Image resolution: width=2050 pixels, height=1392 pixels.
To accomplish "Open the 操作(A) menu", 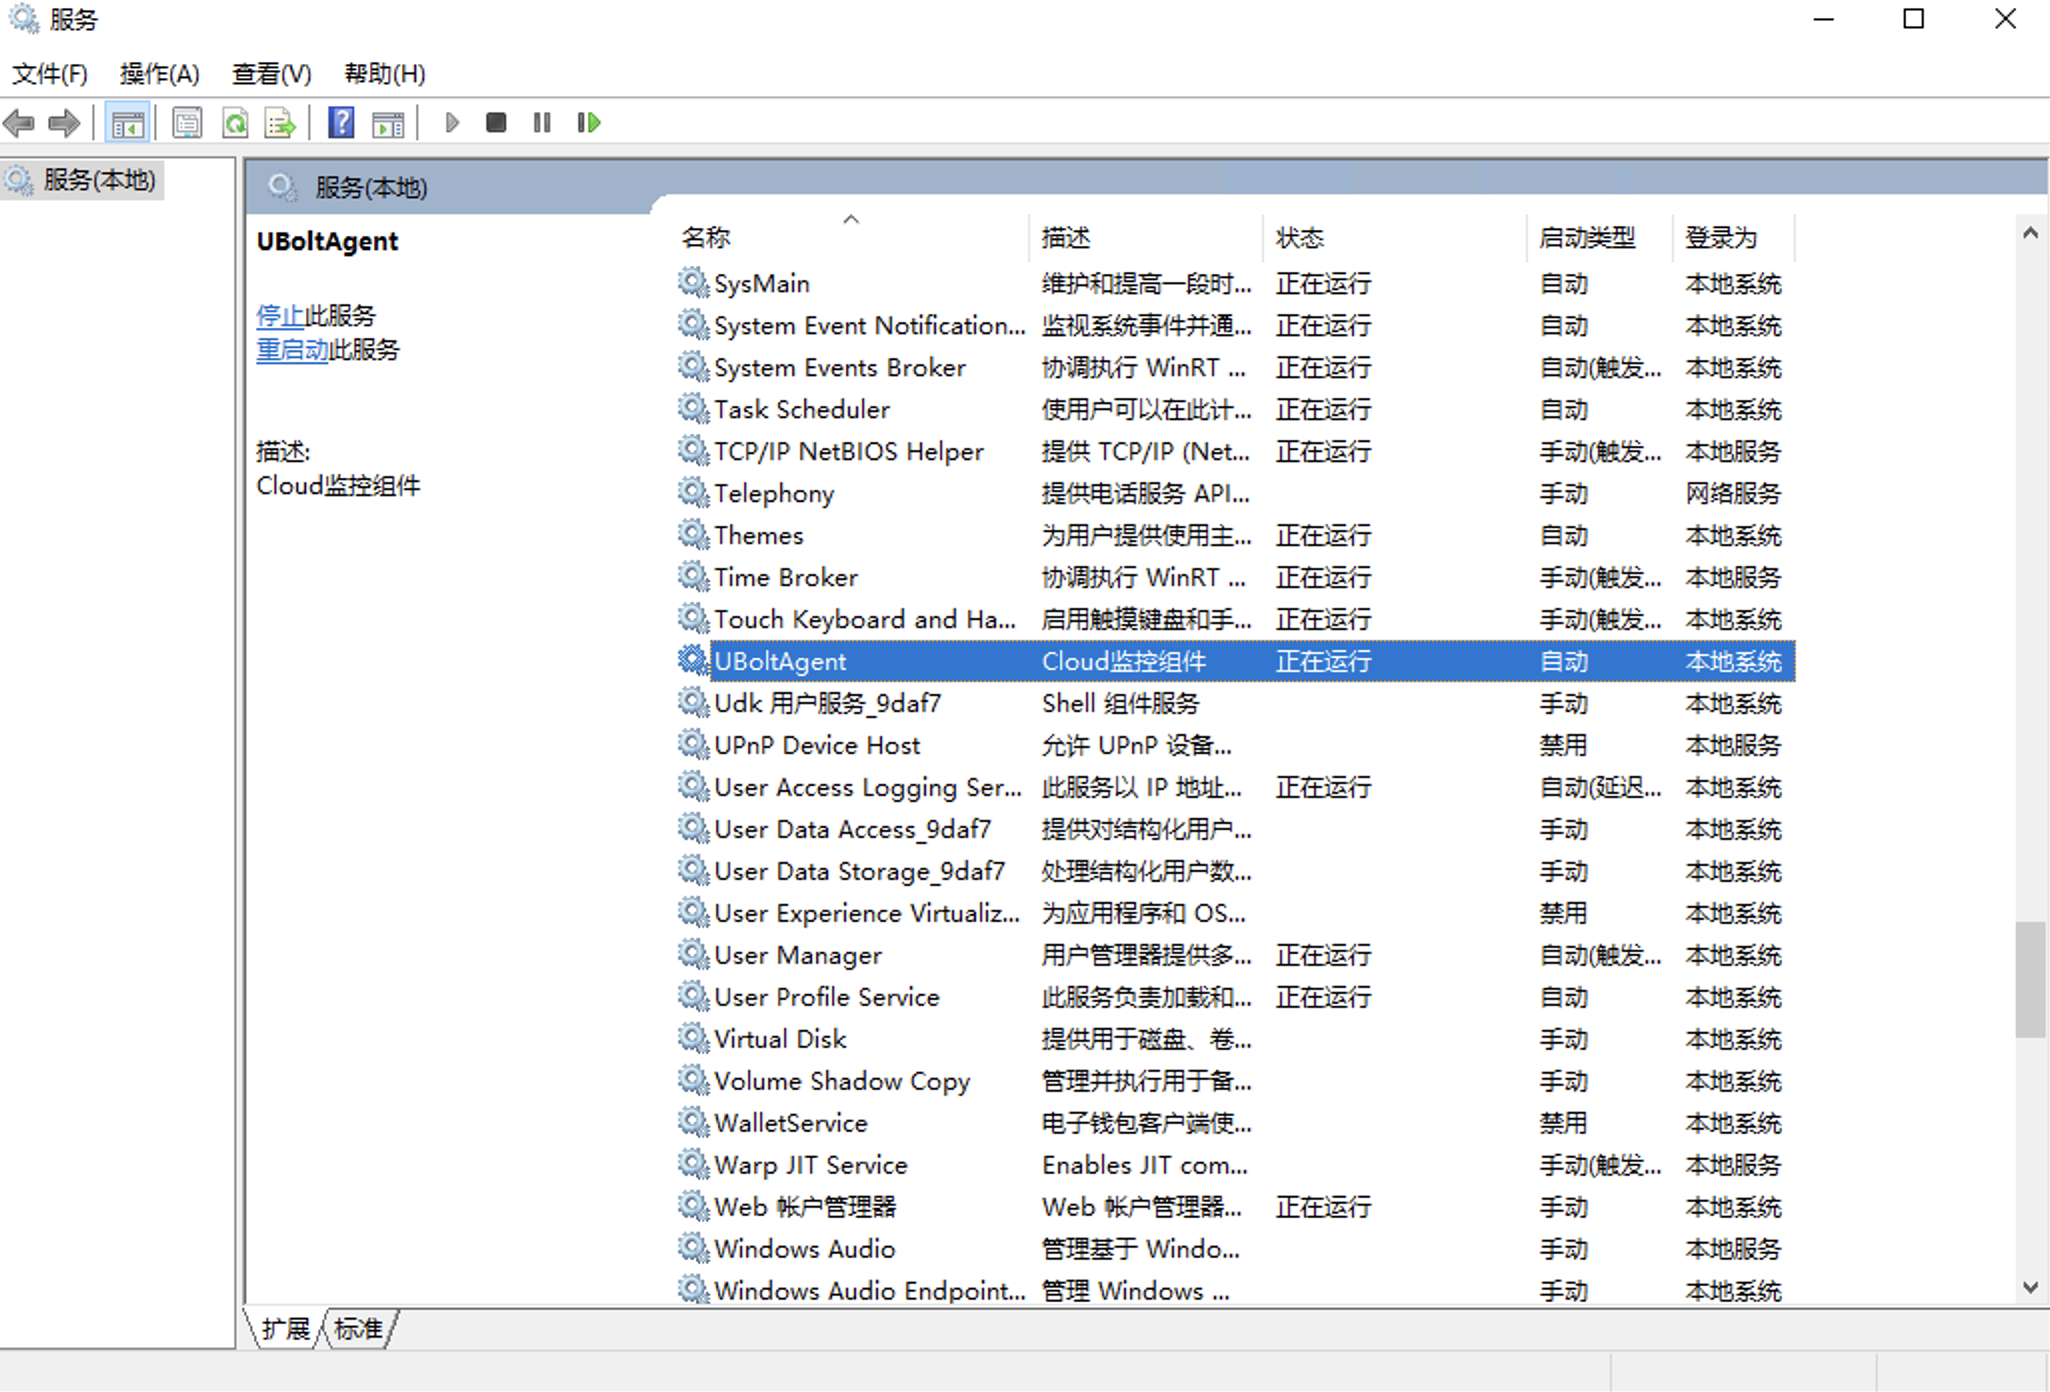I will click(x=159, y=74).
